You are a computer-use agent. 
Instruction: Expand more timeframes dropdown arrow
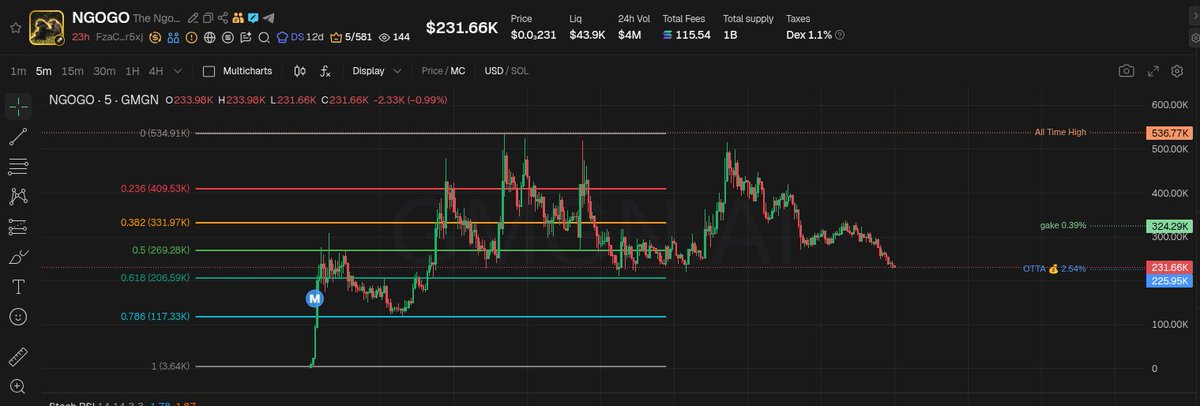coord(178,71)
